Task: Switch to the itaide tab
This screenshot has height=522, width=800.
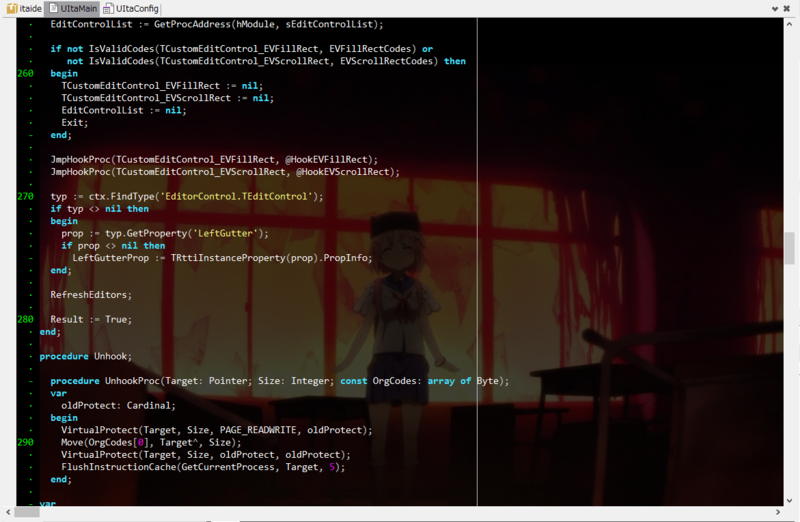Action: tap(23, 8)
